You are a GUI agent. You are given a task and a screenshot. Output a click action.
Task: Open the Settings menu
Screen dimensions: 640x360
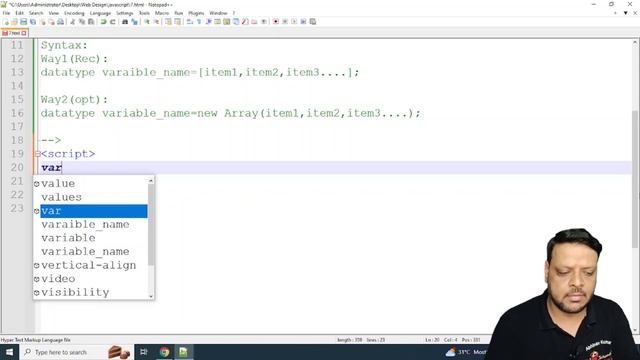click(124, 13)
